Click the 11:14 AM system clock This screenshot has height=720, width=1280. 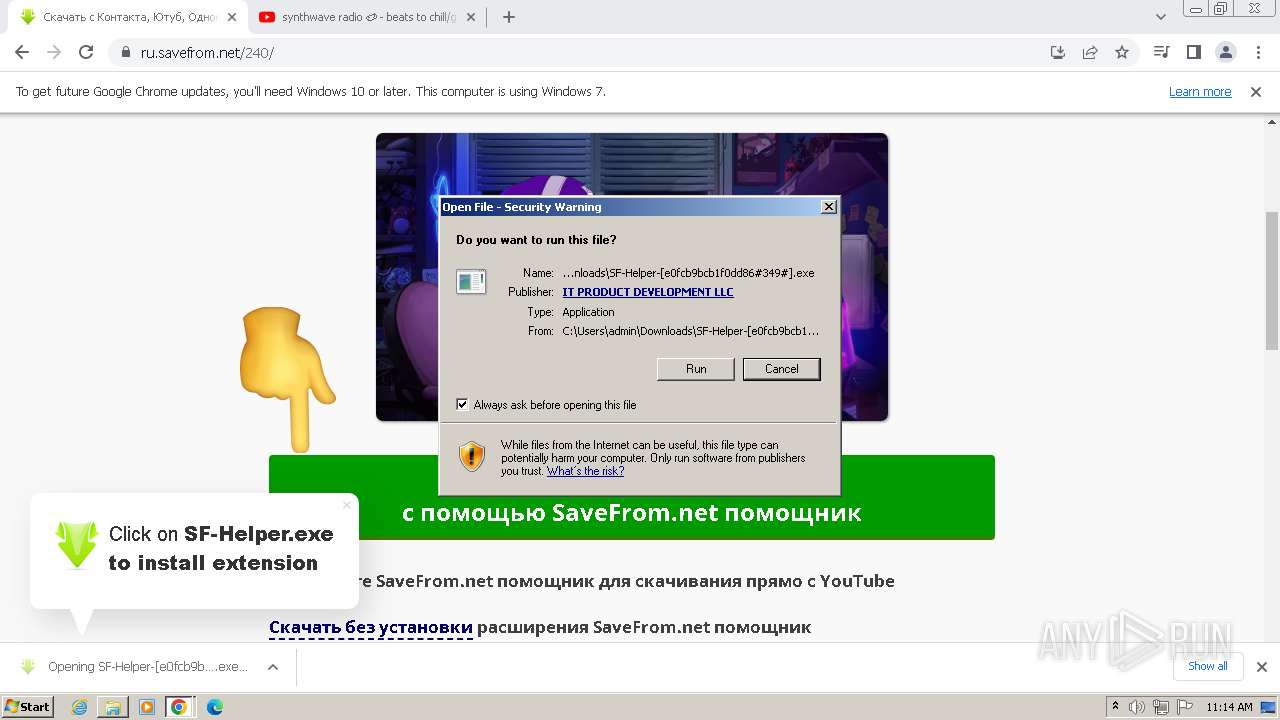[1229, 707]
